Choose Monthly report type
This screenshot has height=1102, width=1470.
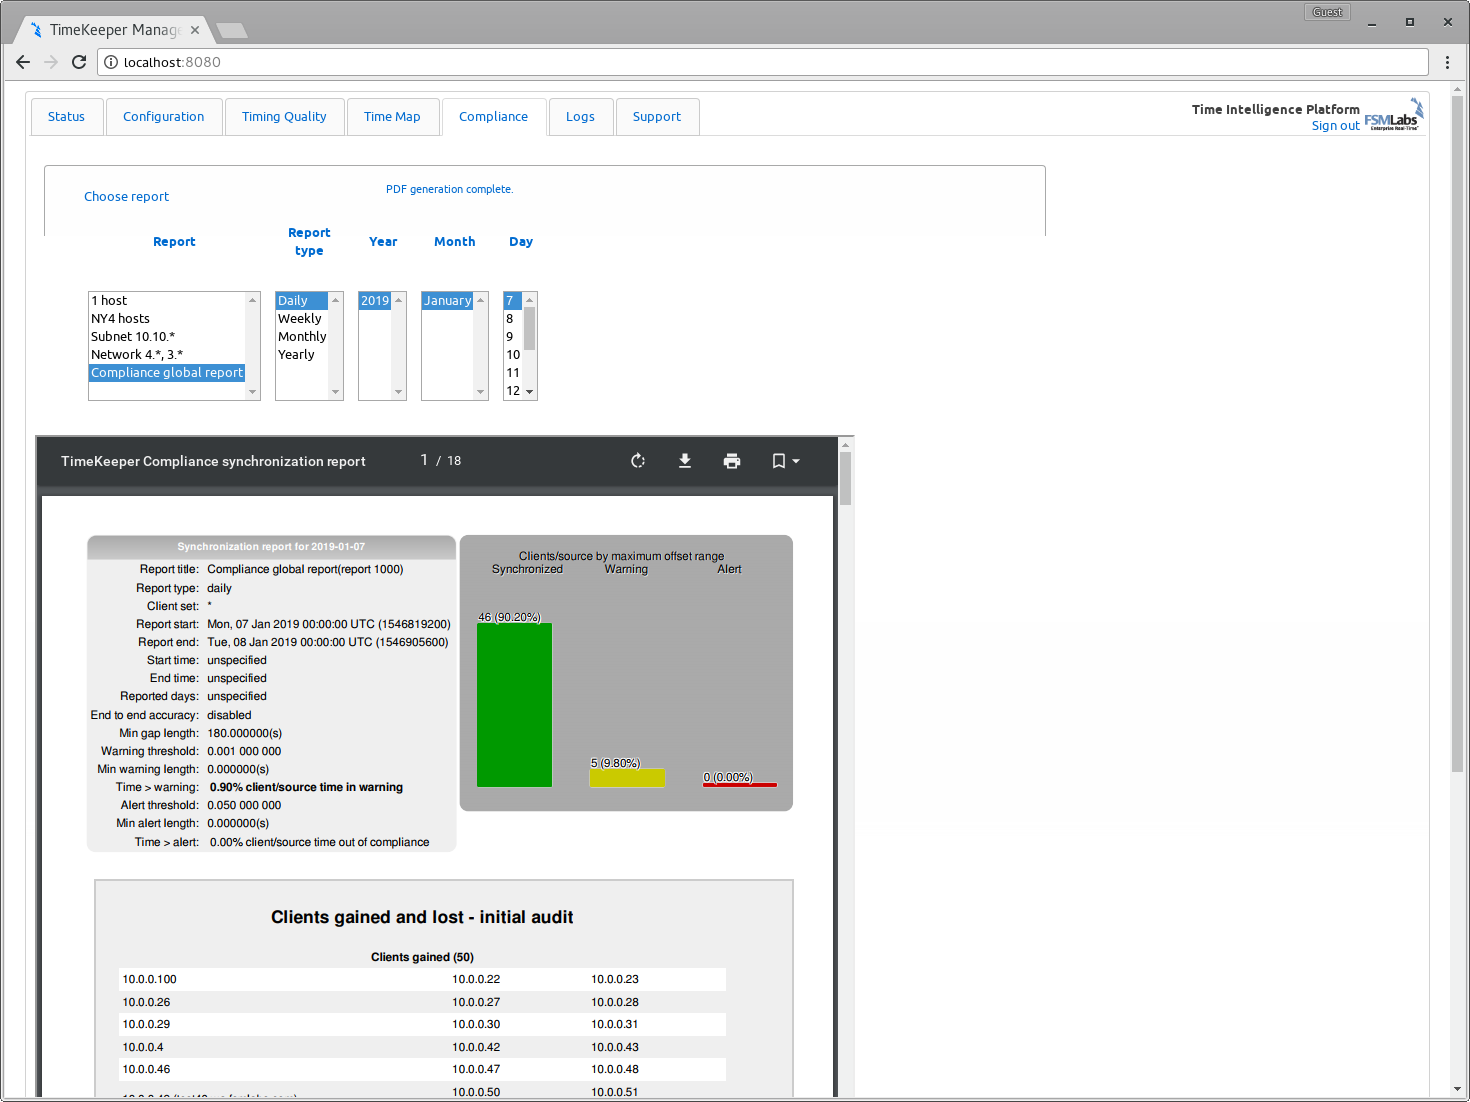[x=302, y=337]
